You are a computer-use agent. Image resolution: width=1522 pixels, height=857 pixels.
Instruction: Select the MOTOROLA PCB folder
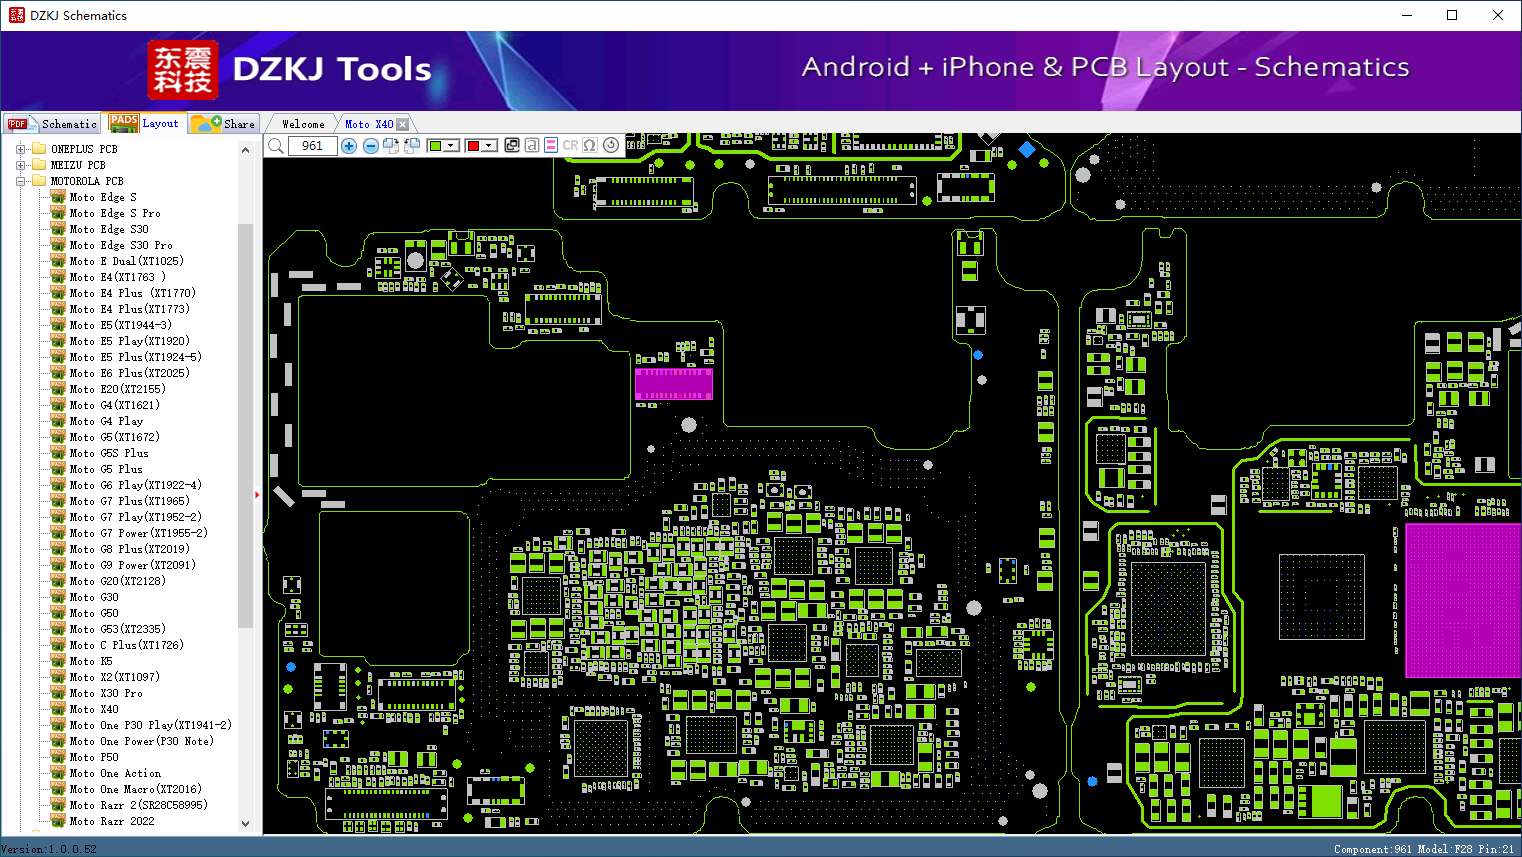coord(87,181)
